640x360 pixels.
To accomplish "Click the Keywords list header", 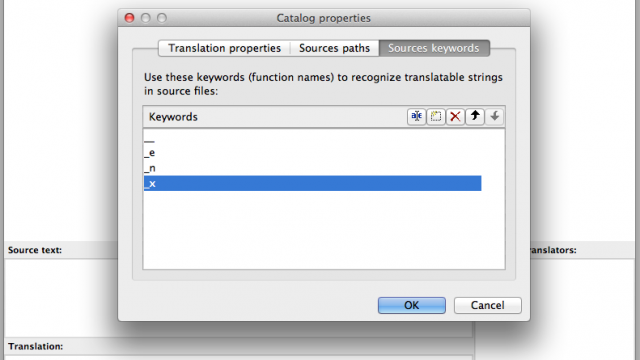I will tap(173, 117).
